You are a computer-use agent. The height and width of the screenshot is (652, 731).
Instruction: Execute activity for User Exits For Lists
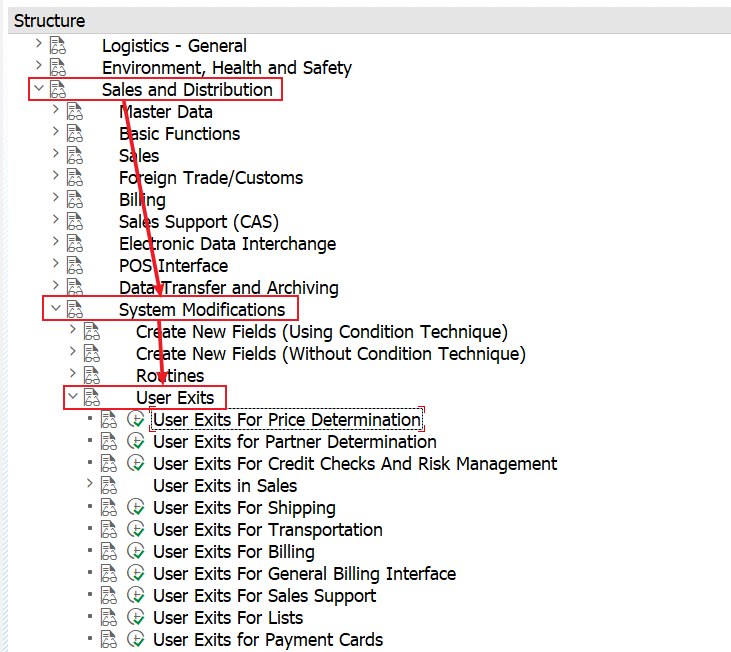[136, 617]
